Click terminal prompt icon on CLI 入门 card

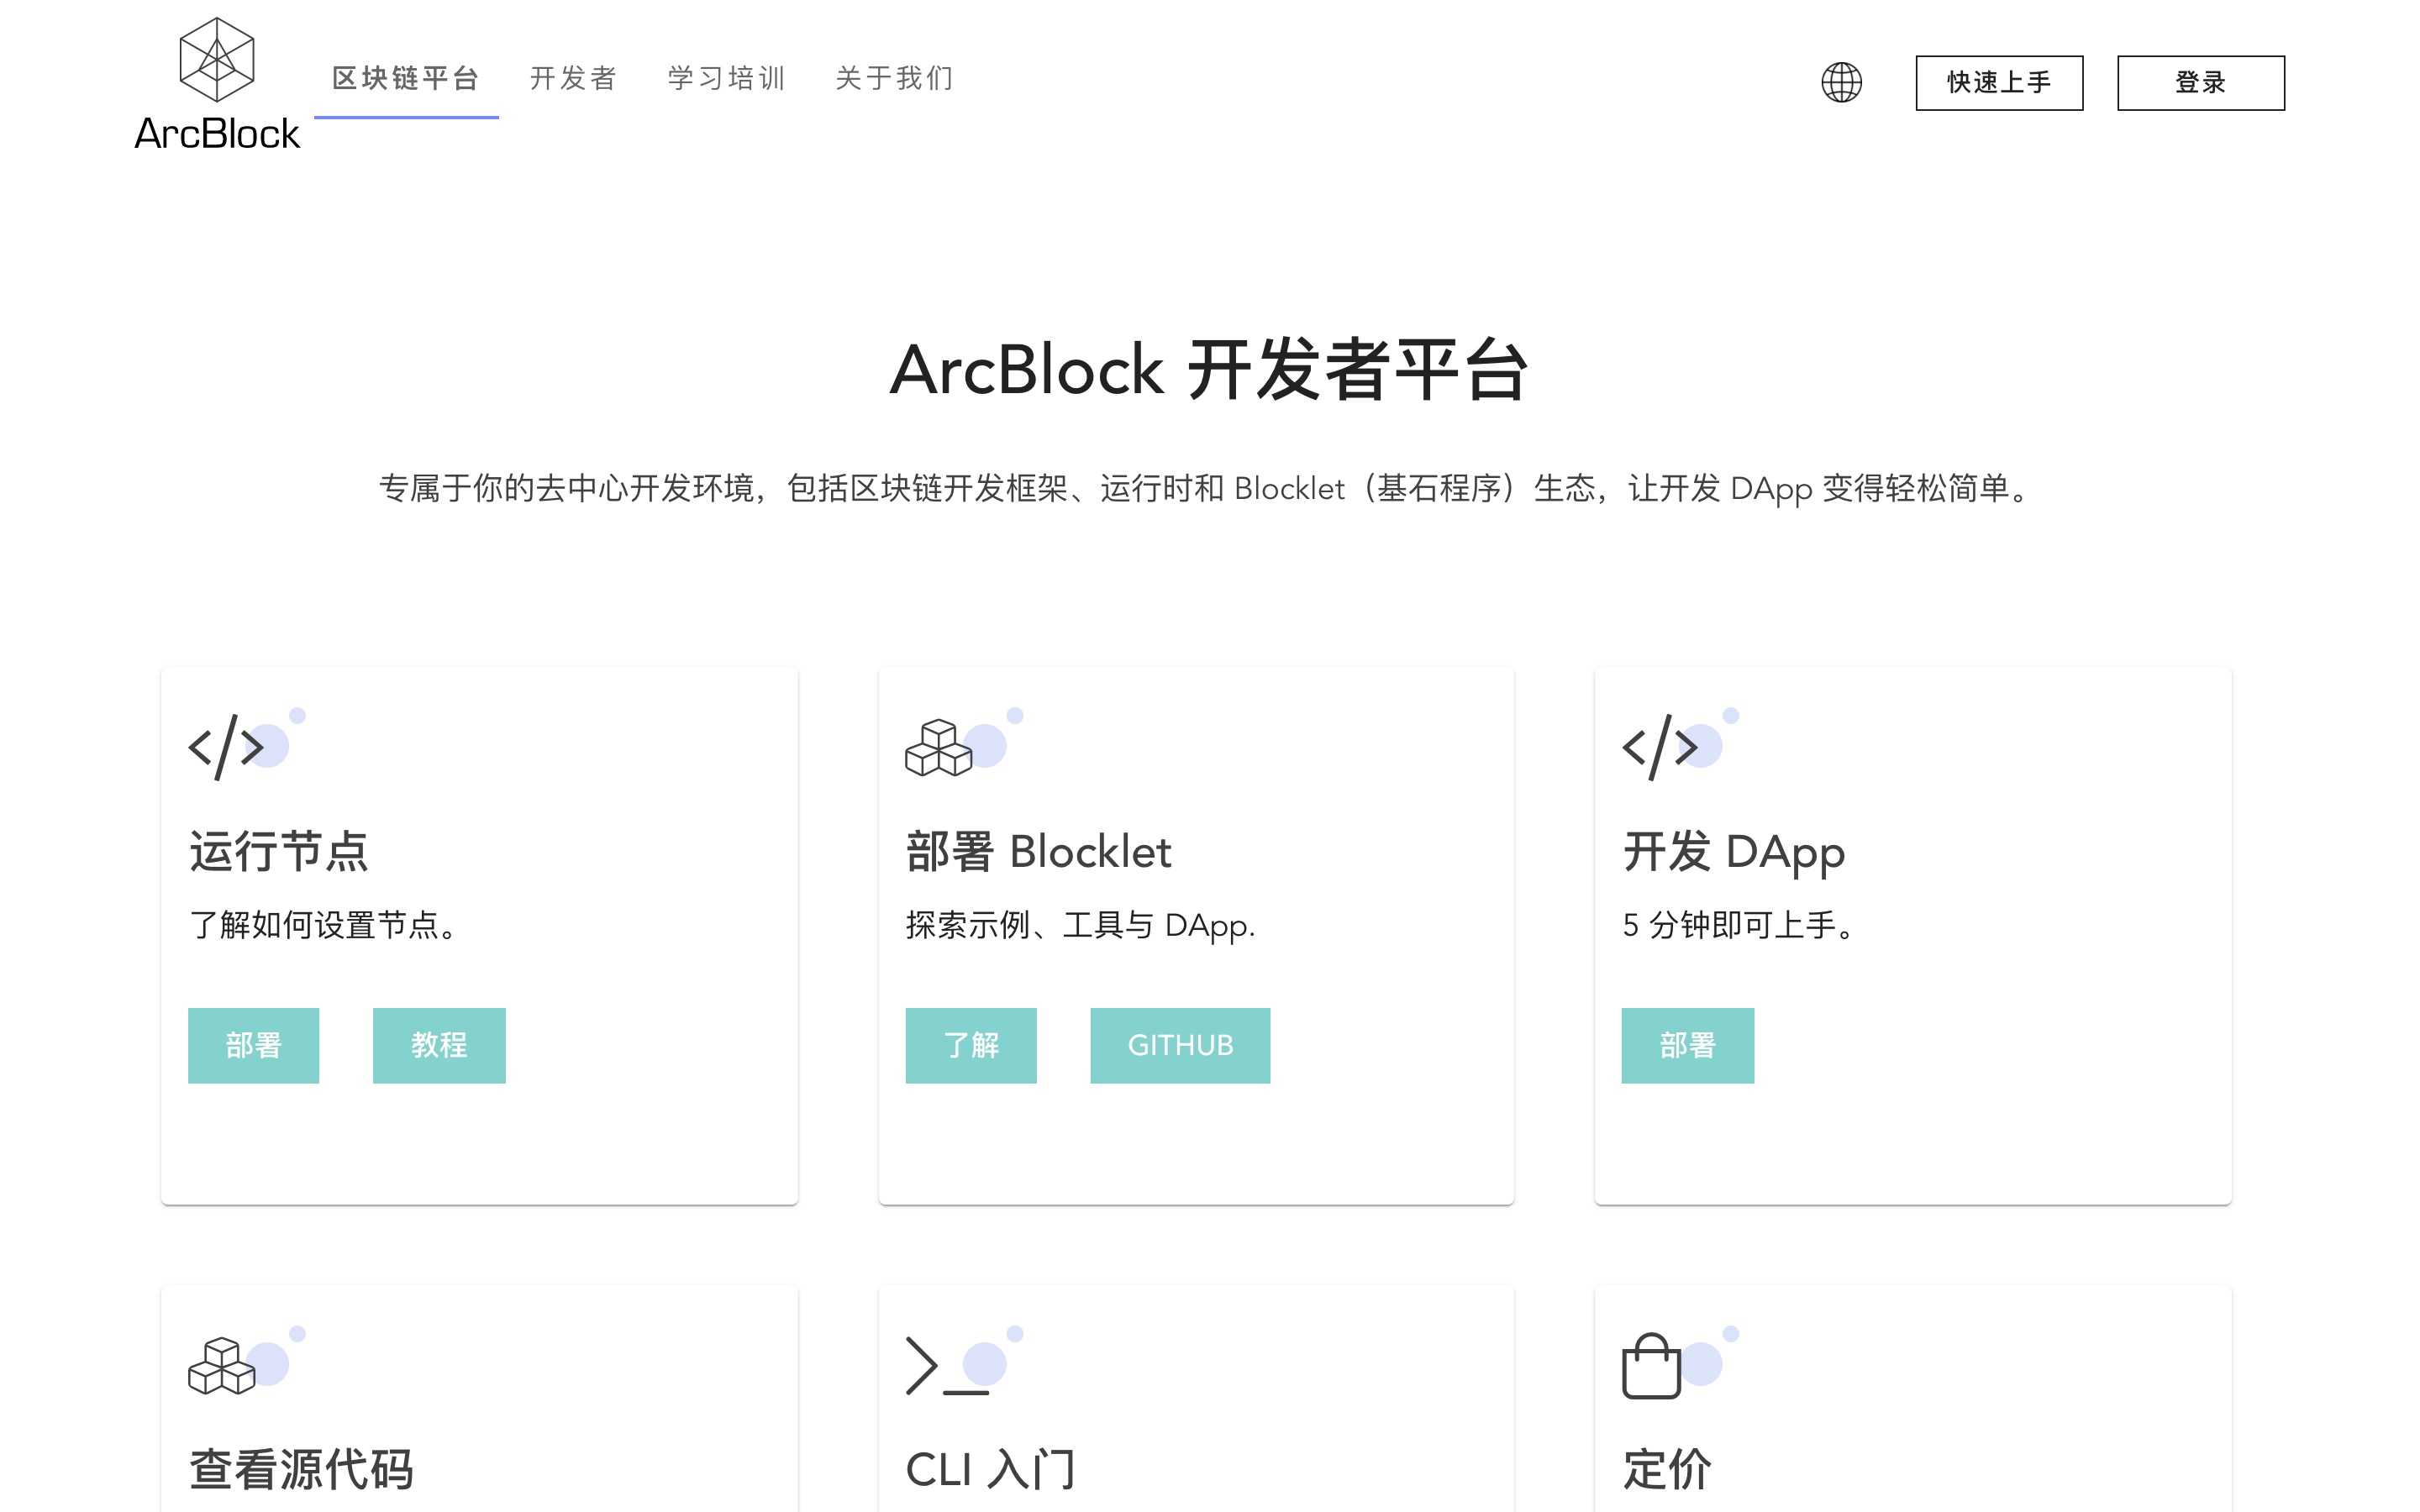click(944, 1365)
